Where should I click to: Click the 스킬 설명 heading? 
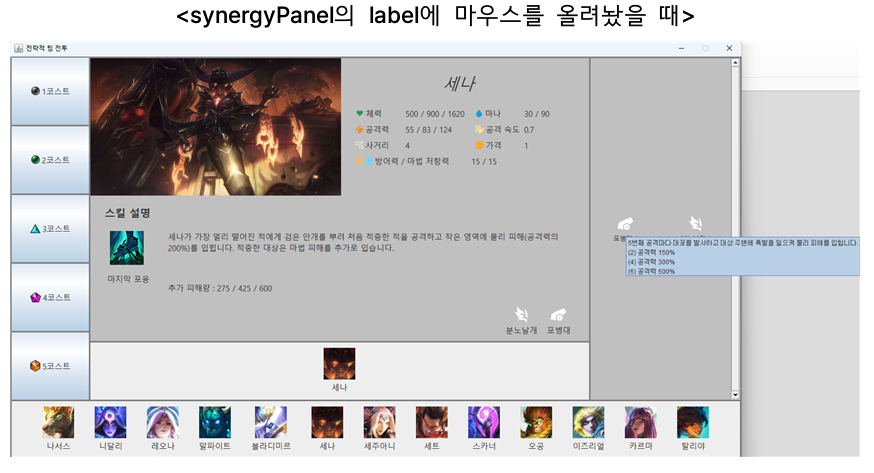click(128, 213)
